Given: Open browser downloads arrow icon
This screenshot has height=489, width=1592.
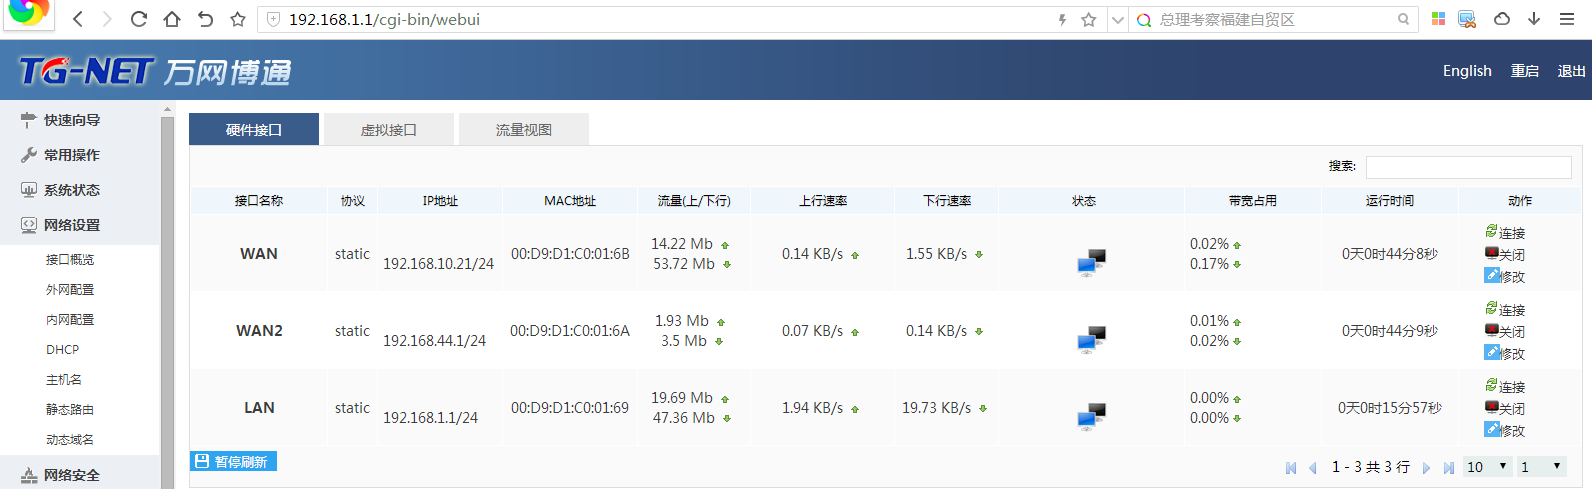Looking at the screenshot, I should point(1534,19).
